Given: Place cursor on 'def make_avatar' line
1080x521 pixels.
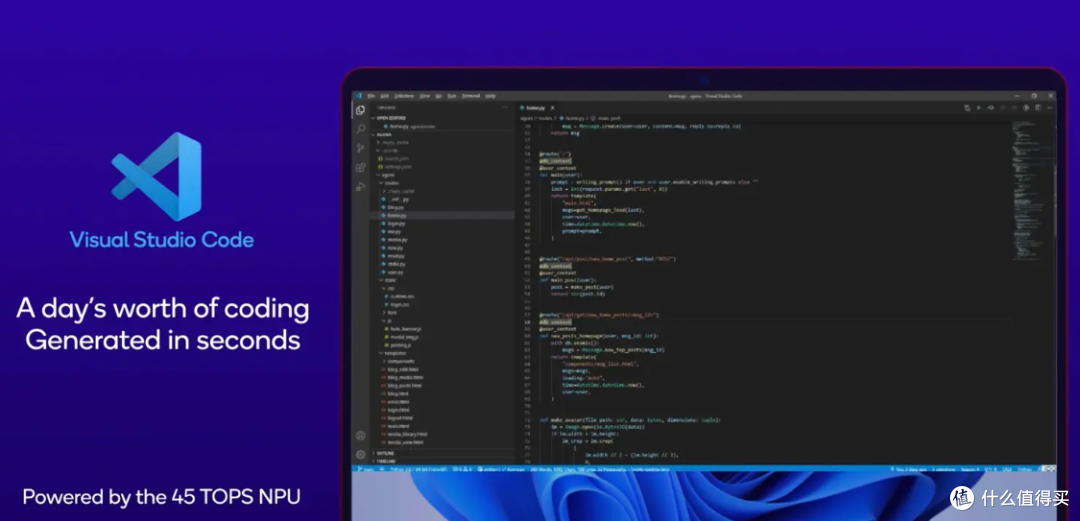Looking at the screenshot, I should click(x=630, y=420).
